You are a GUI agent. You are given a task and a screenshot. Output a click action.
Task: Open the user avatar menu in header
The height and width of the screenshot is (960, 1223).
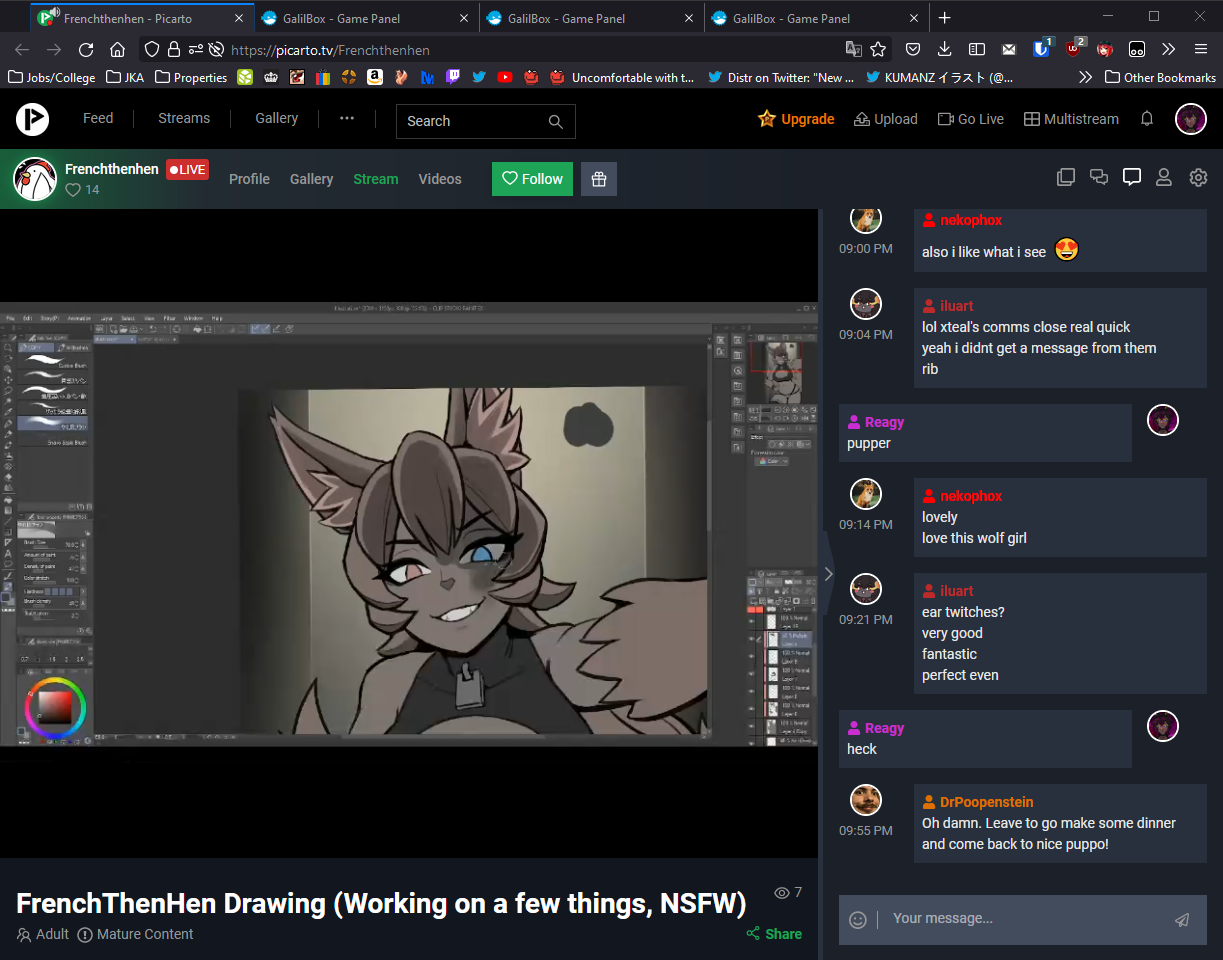coord(1191,119)
